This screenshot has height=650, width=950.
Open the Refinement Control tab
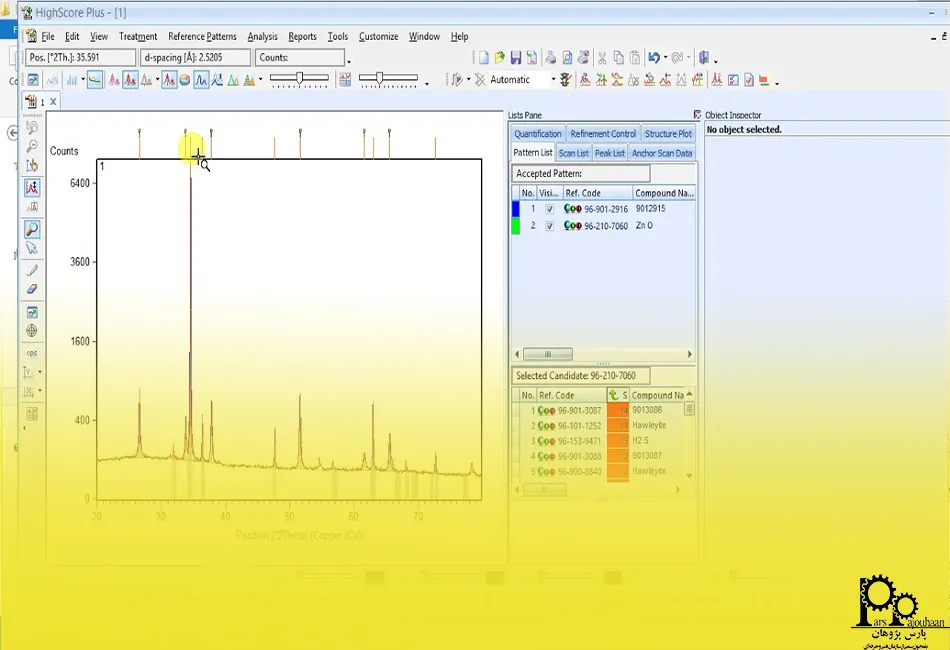click(x=603, y=134)
